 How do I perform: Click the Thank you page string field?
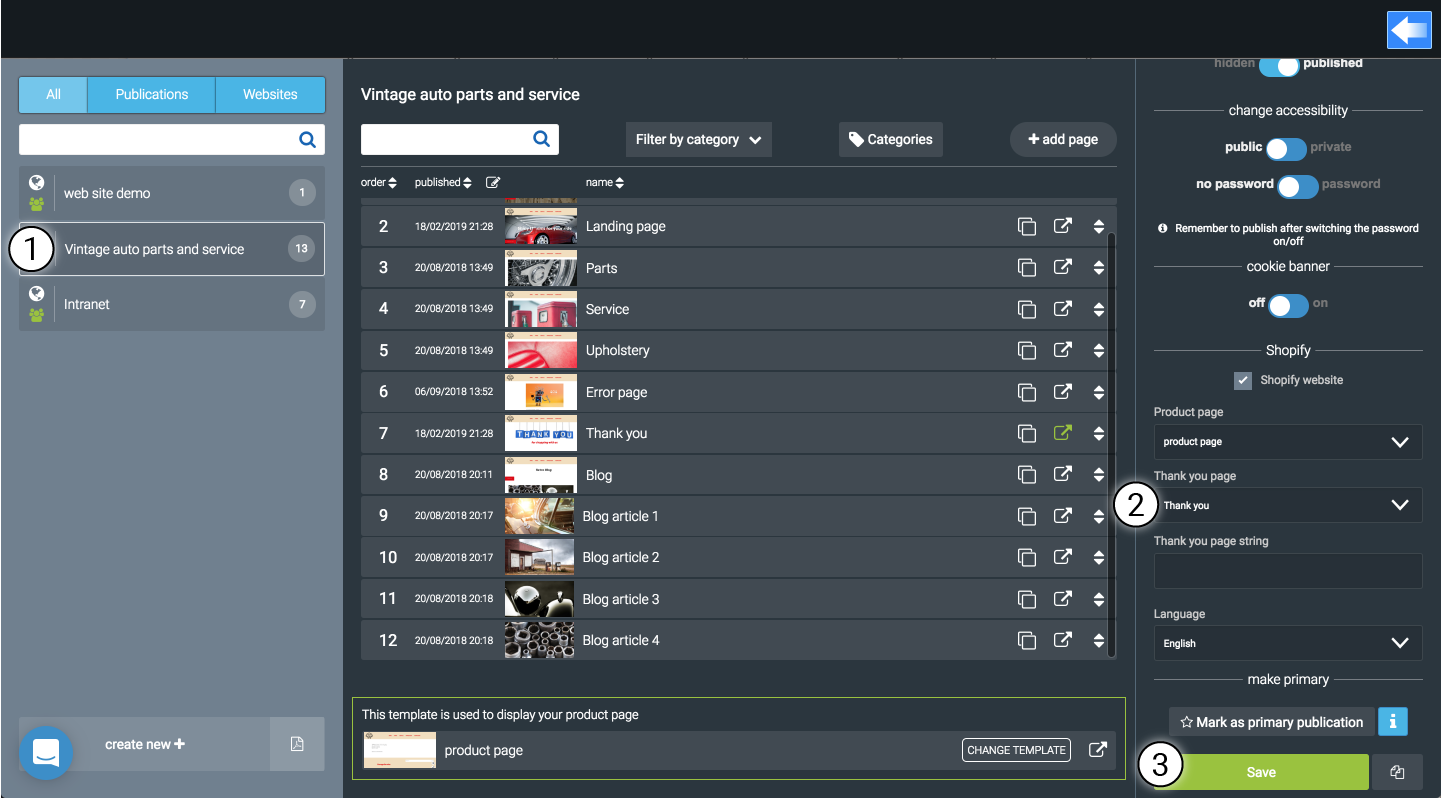coord(1288,572)
